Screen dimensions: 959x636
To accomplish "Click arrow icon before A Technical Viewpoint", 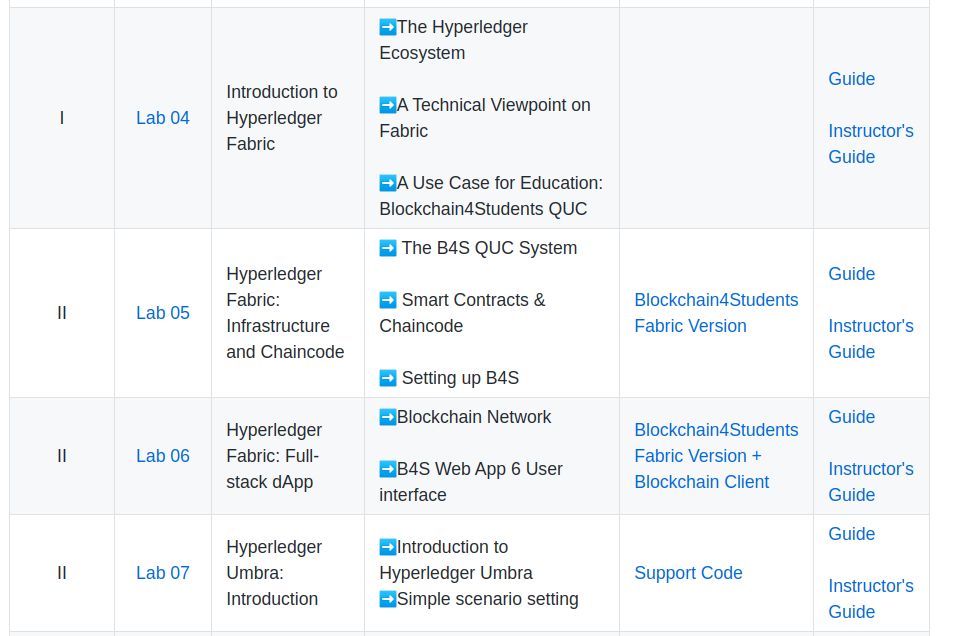I will (388, 105).
